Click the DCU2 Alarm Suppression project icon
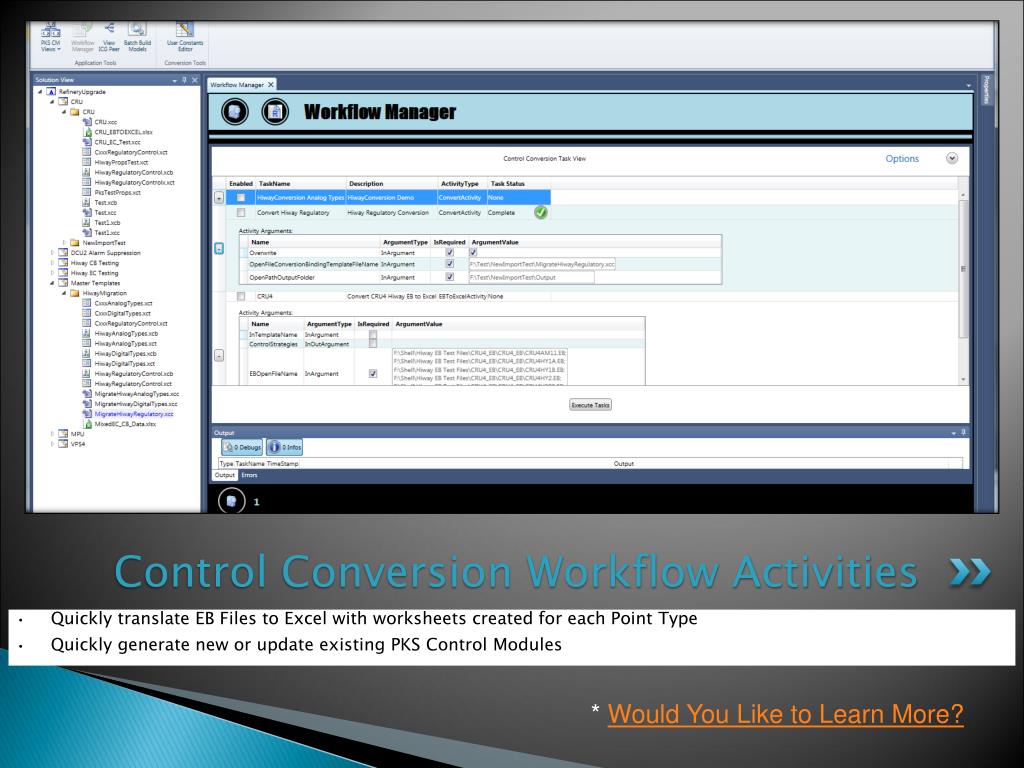This screenshot has width=1024, height=768. point(63,253)
